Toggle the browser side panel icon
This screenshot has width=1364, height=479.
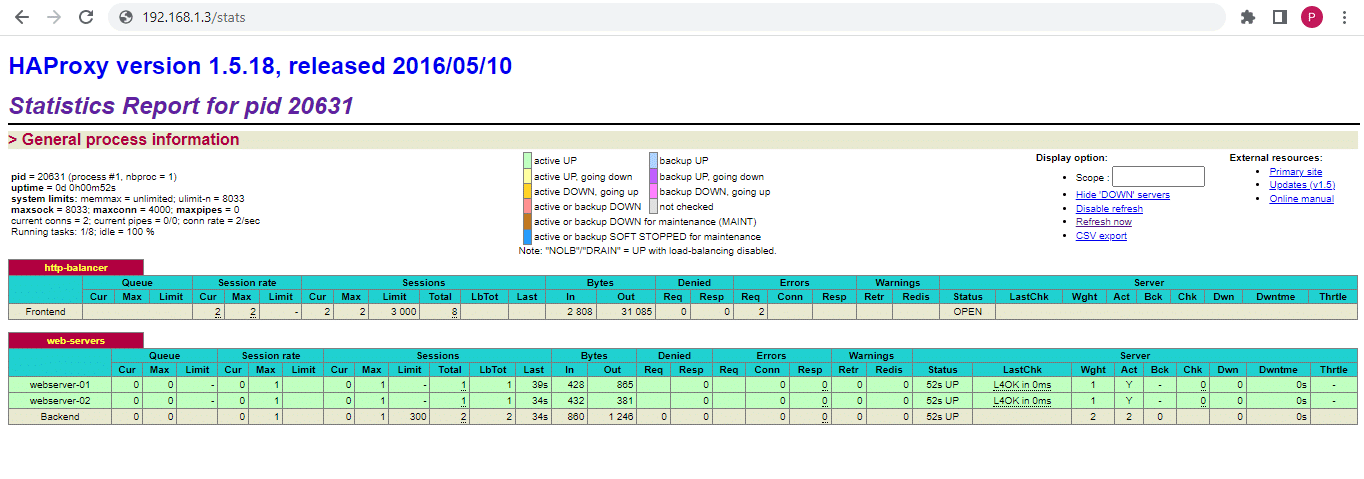pos(1279,17)
